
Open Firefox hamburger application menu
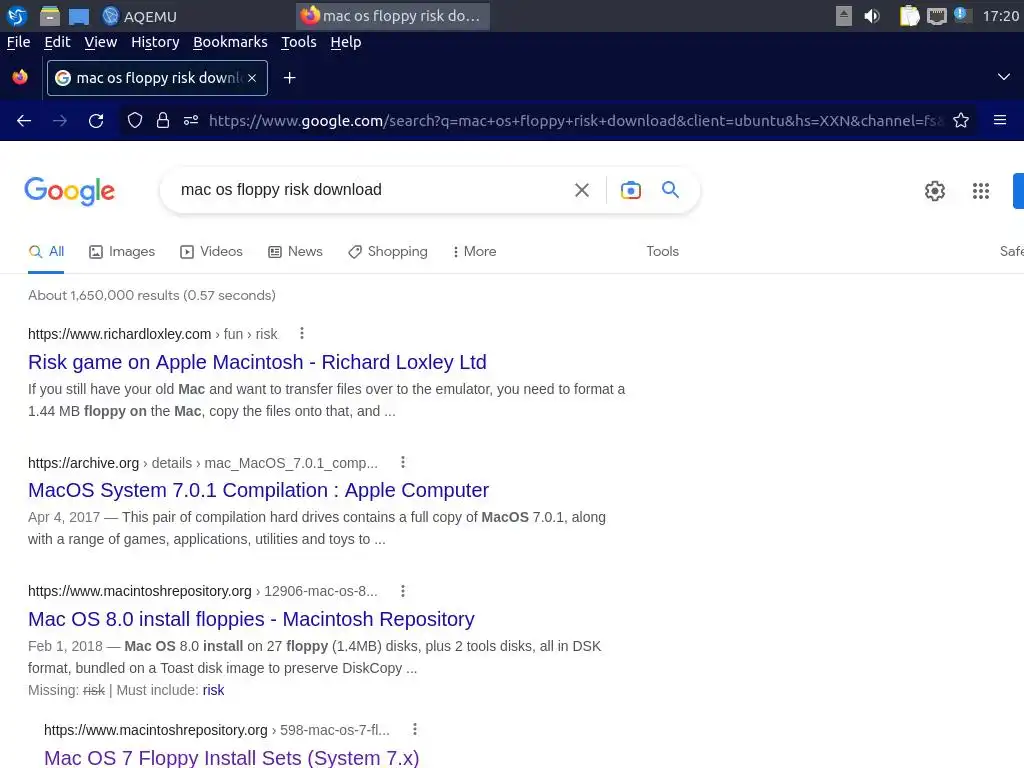click(1000, 120)
